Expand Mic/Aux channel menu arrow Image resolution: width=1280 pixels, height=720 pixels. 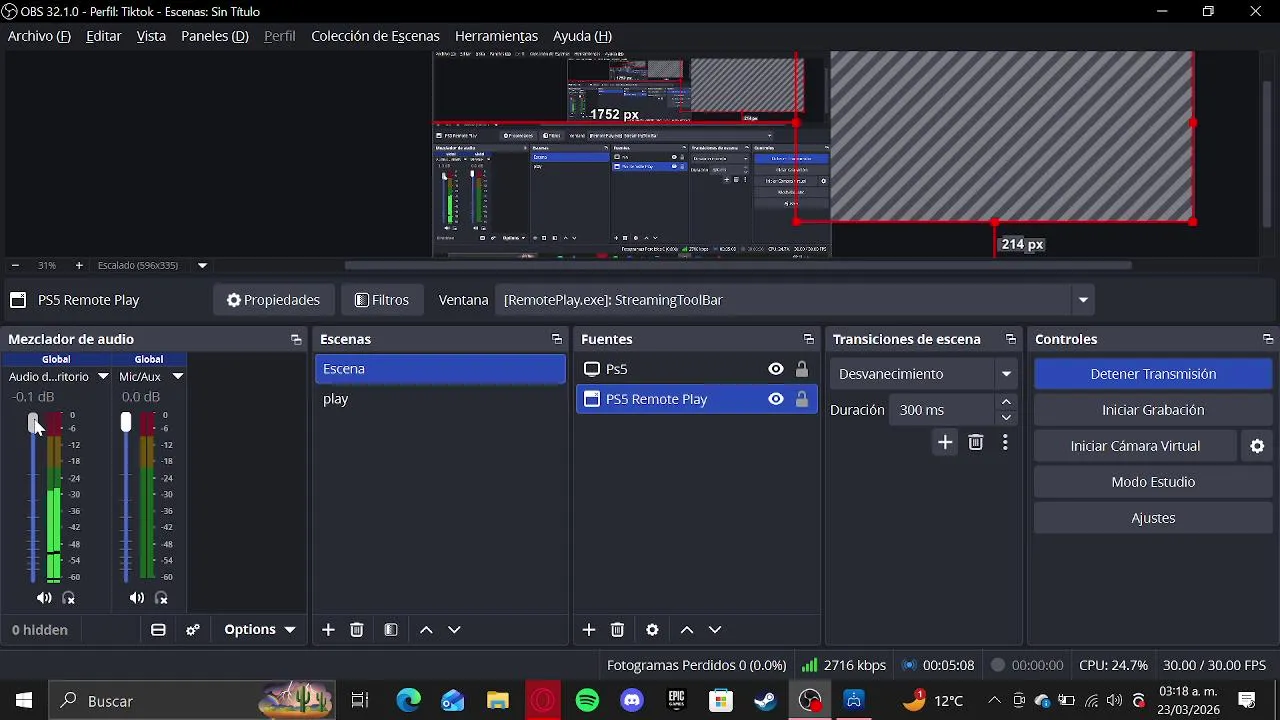tap(178, 377)
